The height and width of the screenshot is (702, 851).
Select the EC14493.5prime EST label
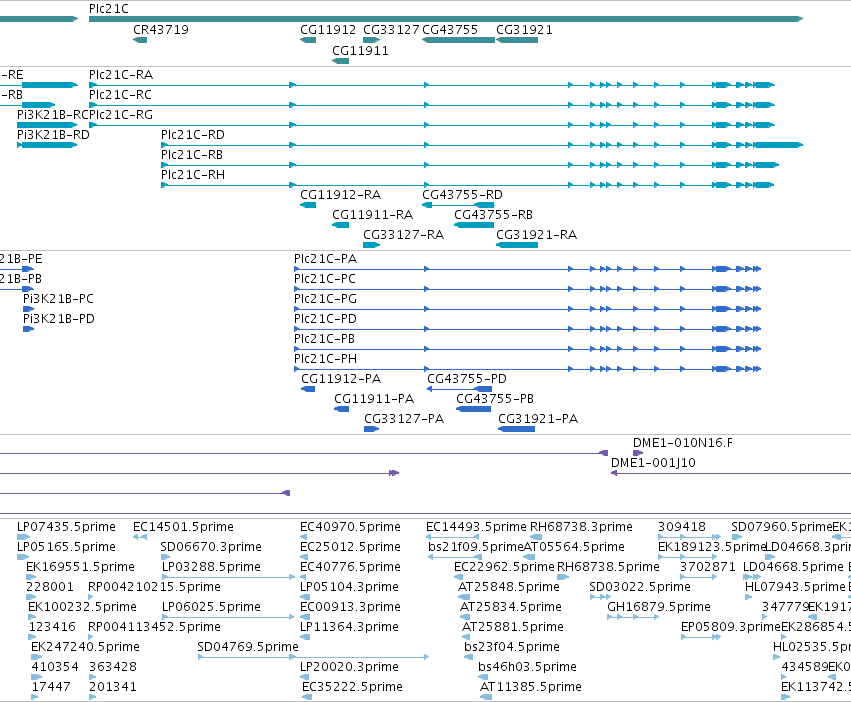tap(476, 528)
